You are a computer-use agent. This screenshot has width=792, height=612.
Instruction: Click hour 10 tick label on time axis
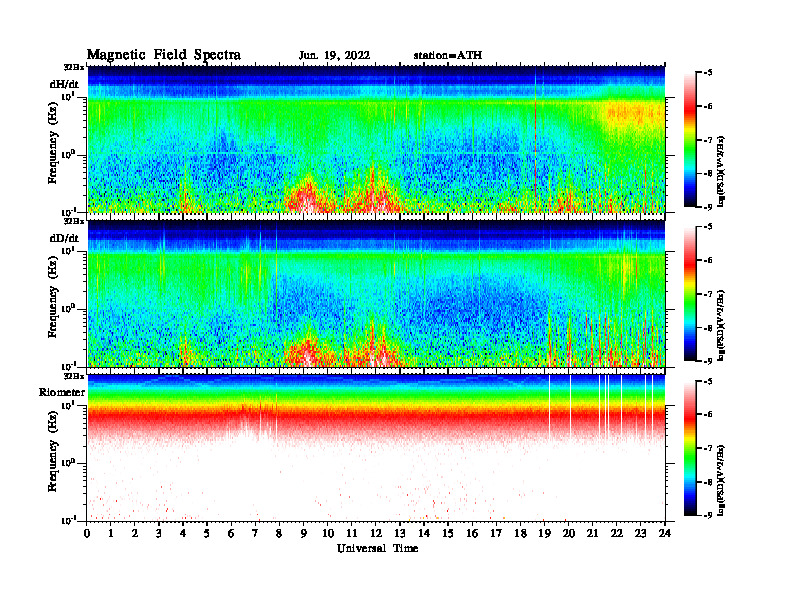tap(328, 533)
